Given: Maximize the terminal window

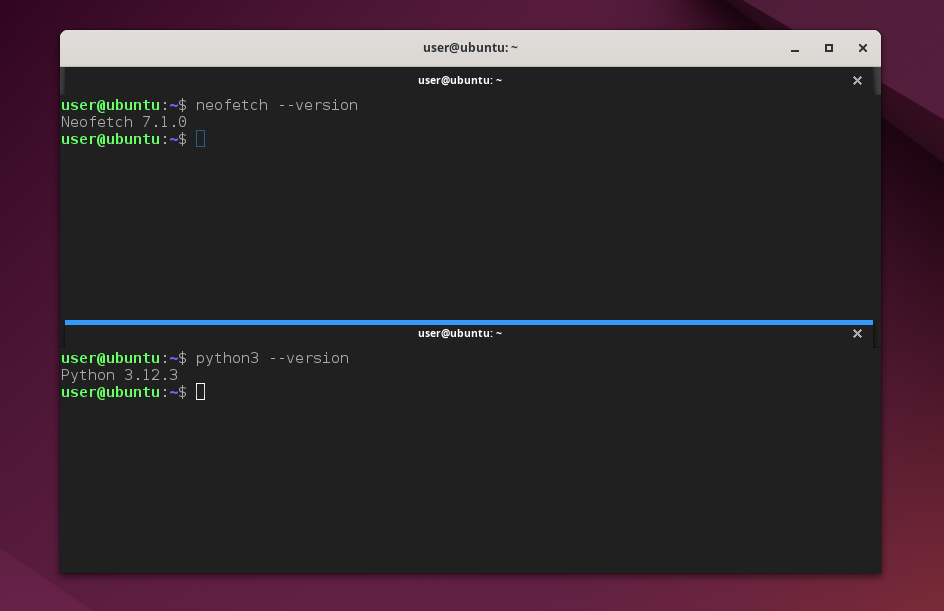Looking at the screenshot, I should pyautogui.click(x=829, y=48).
